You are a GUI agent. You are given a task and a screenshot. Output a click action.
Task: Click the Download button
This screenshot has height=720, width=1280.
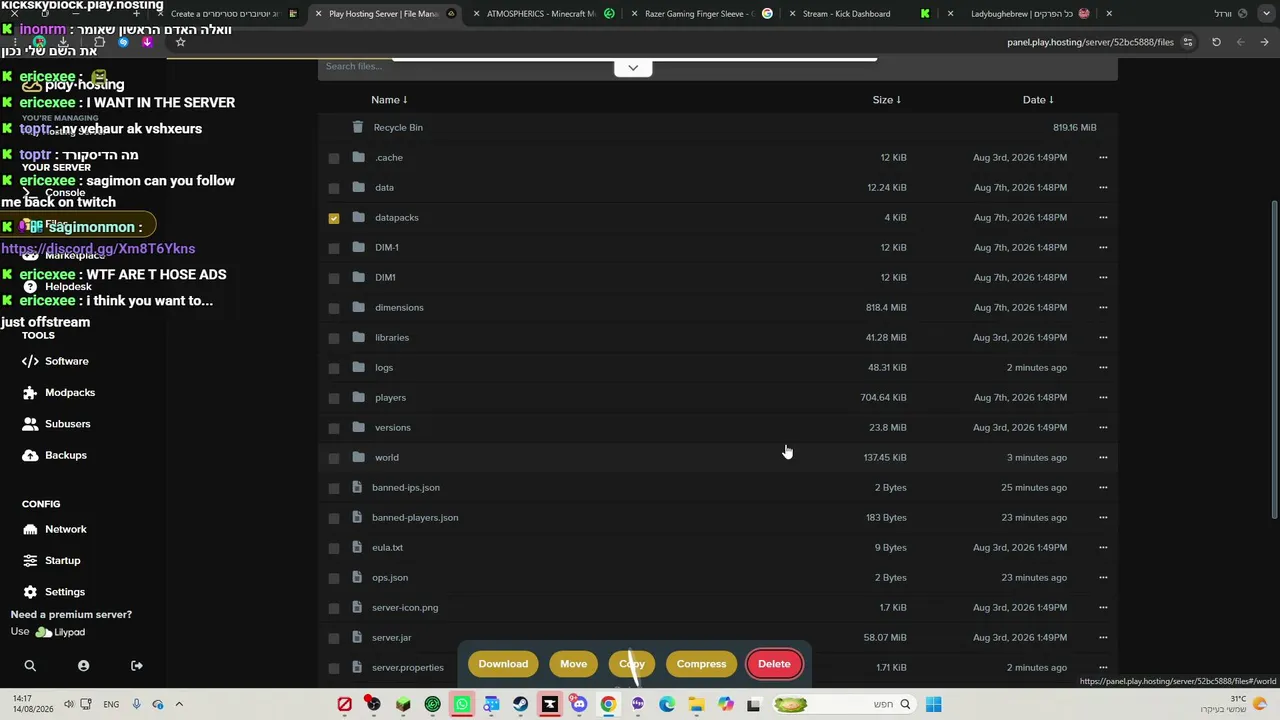[503, 664]
